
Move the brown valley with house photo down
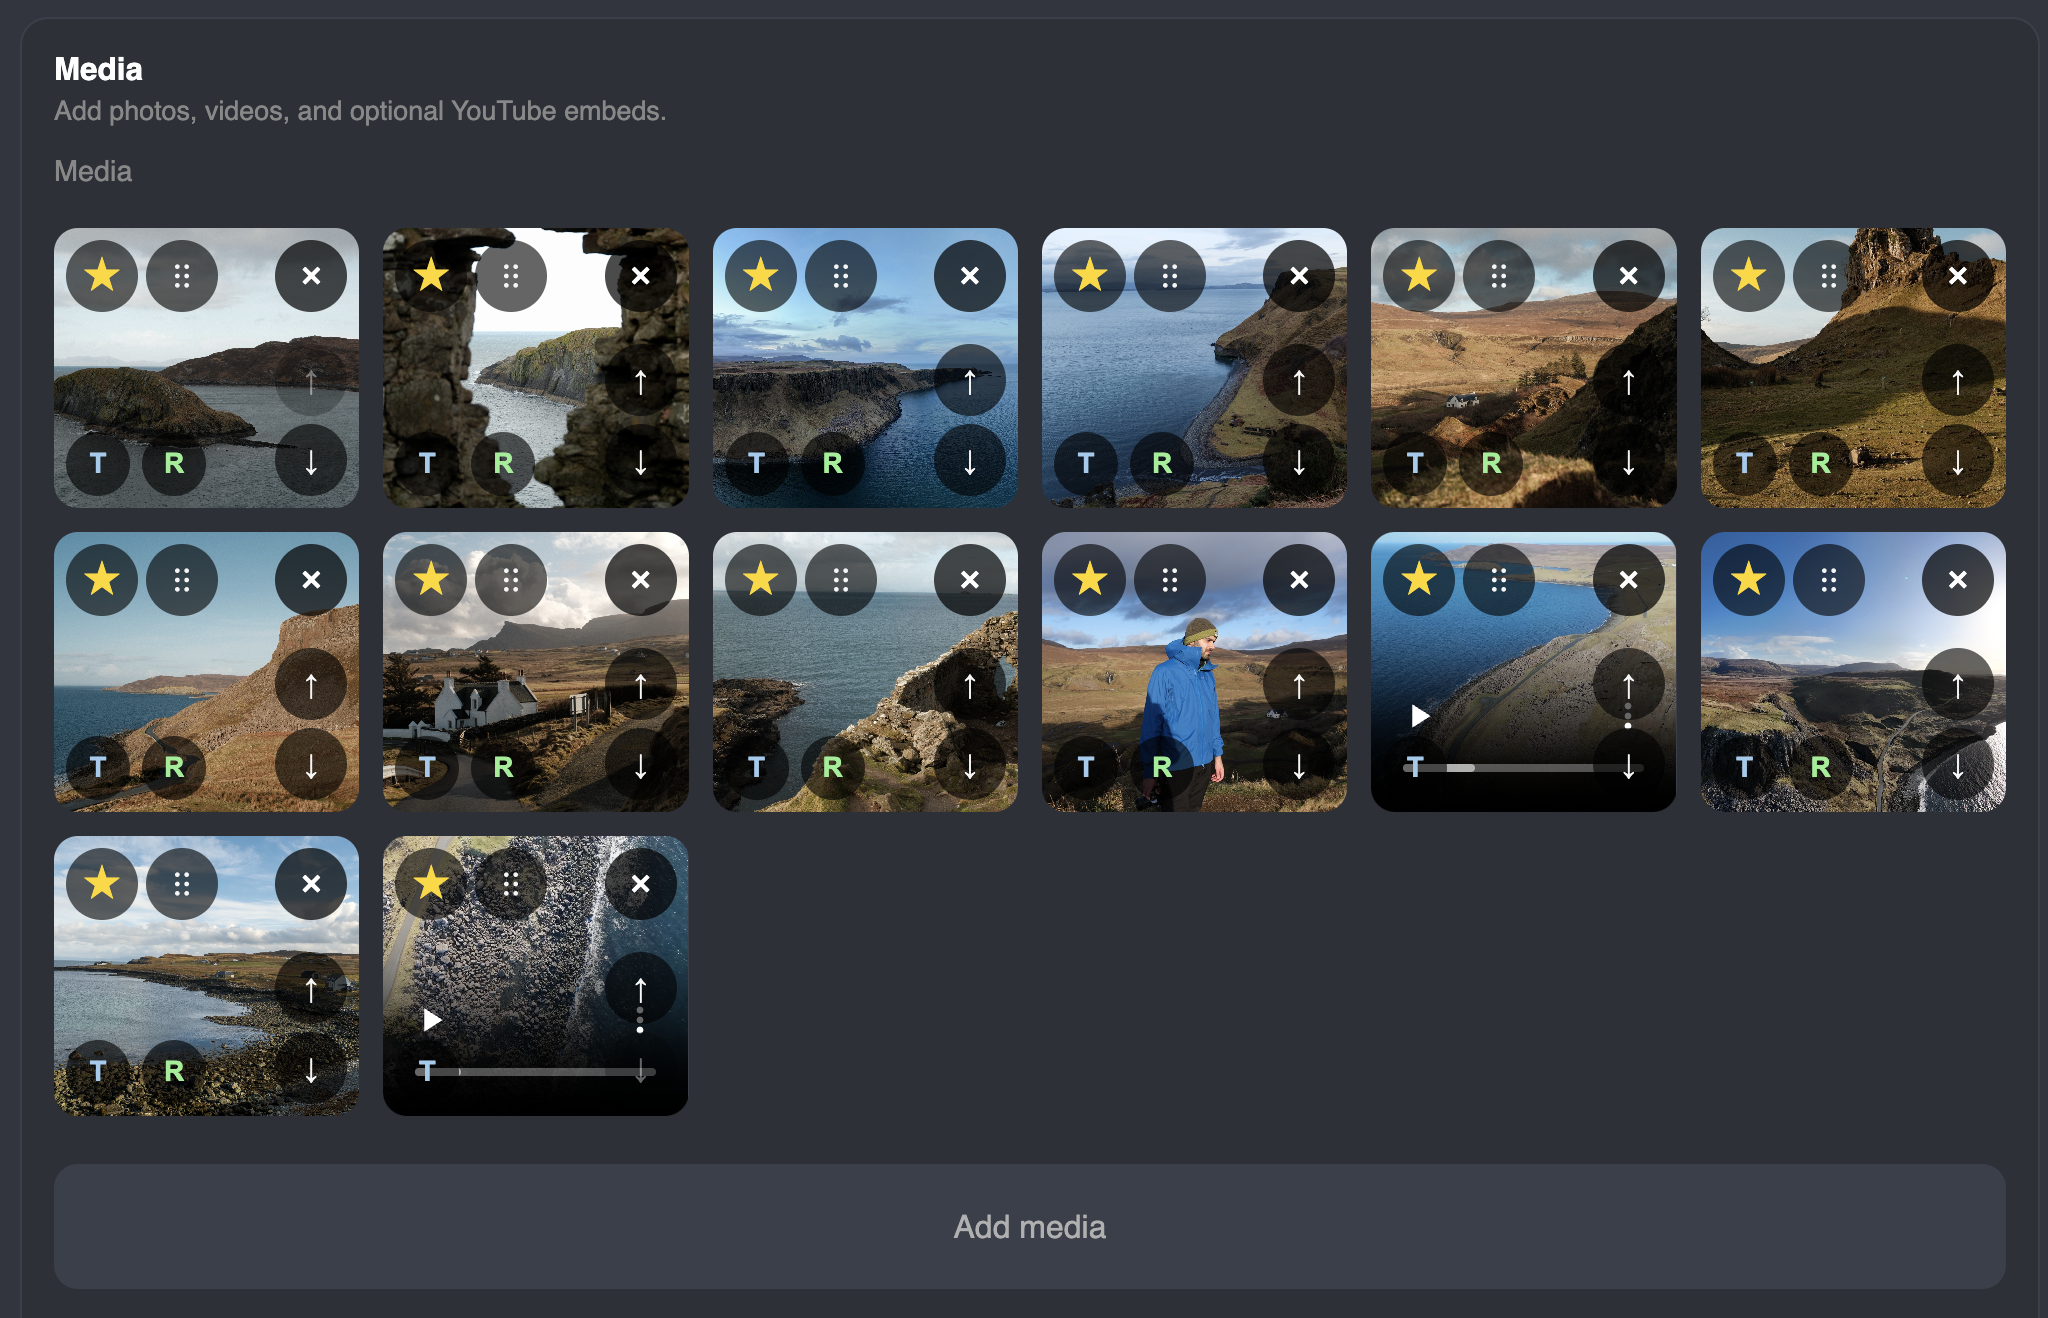pyautogui.click(x=1628, y=463)
